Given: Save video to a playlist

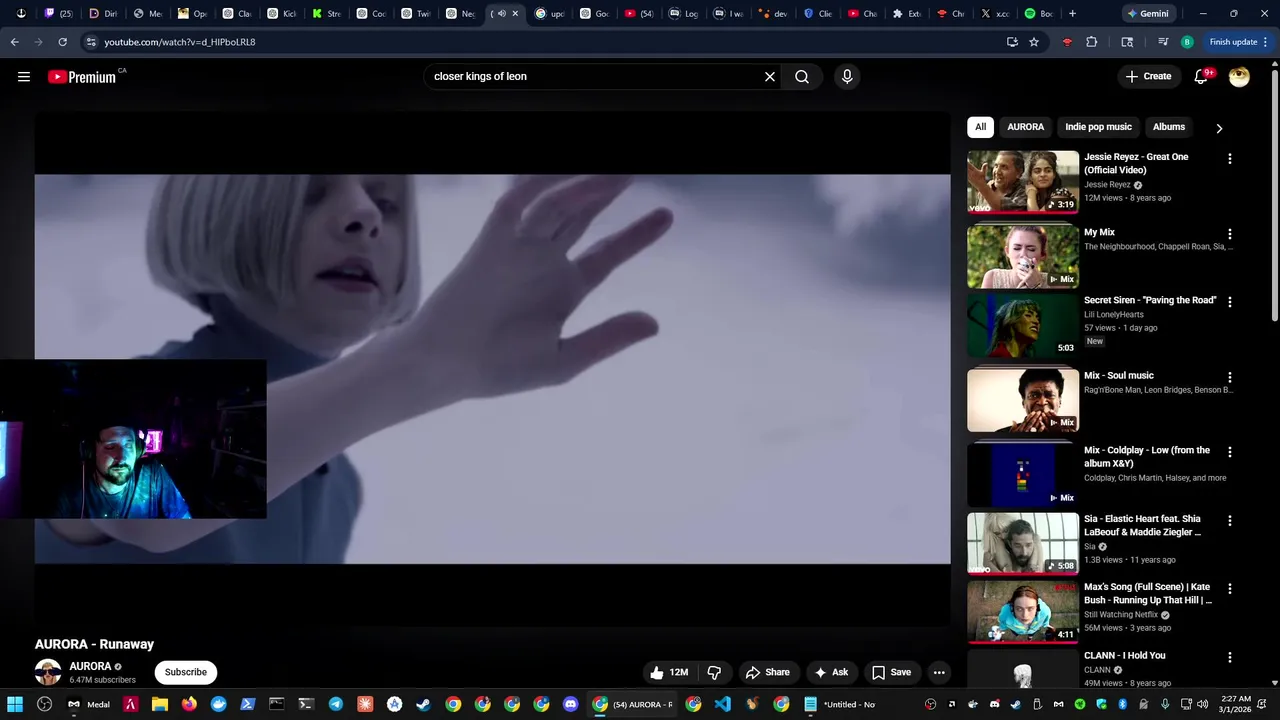Looking at the screenshot, I should 891,673.
